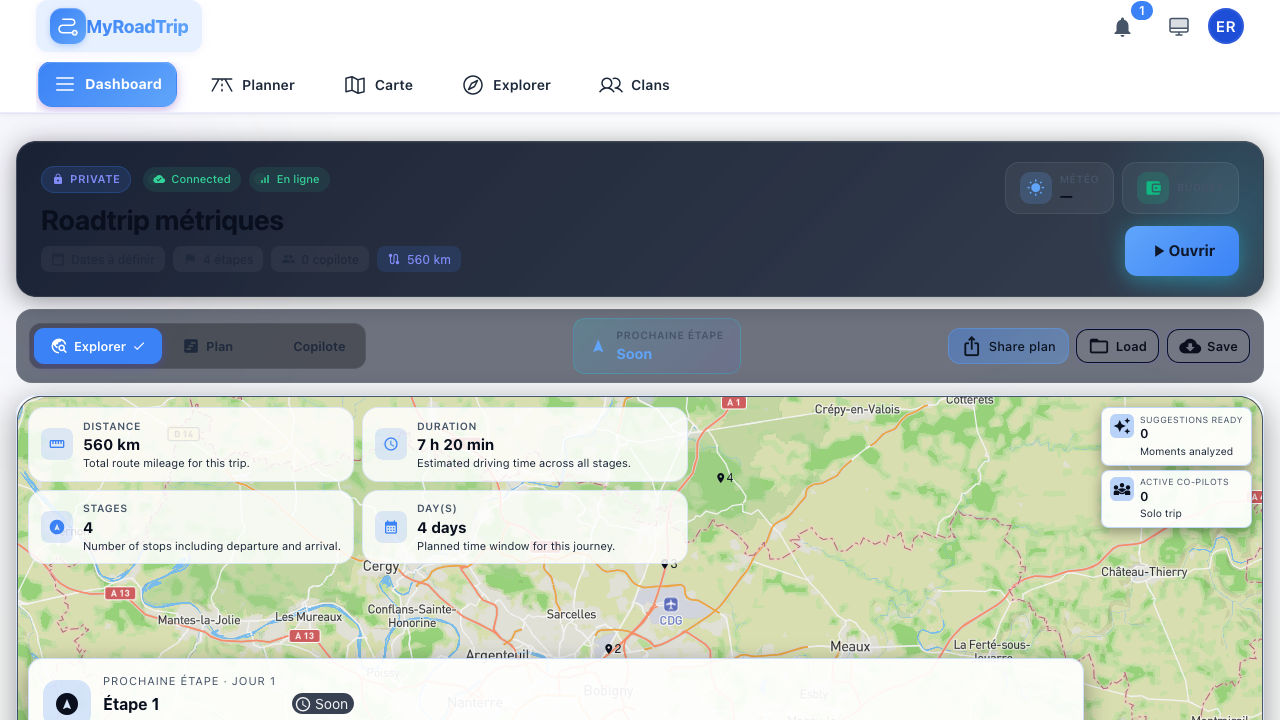Click the 560 km distance chip

tap(419, 259)
